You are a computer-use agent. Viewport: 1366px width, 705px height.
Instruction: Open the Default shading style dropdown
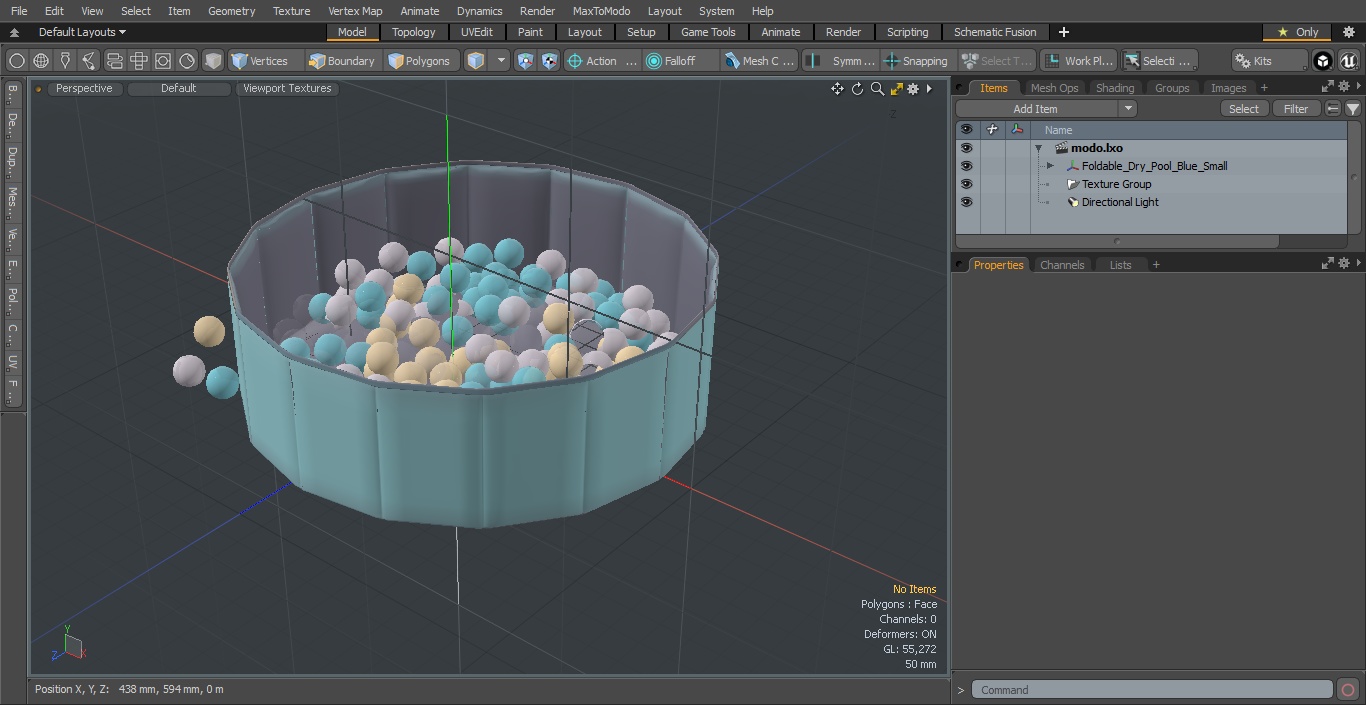(179, 88)
